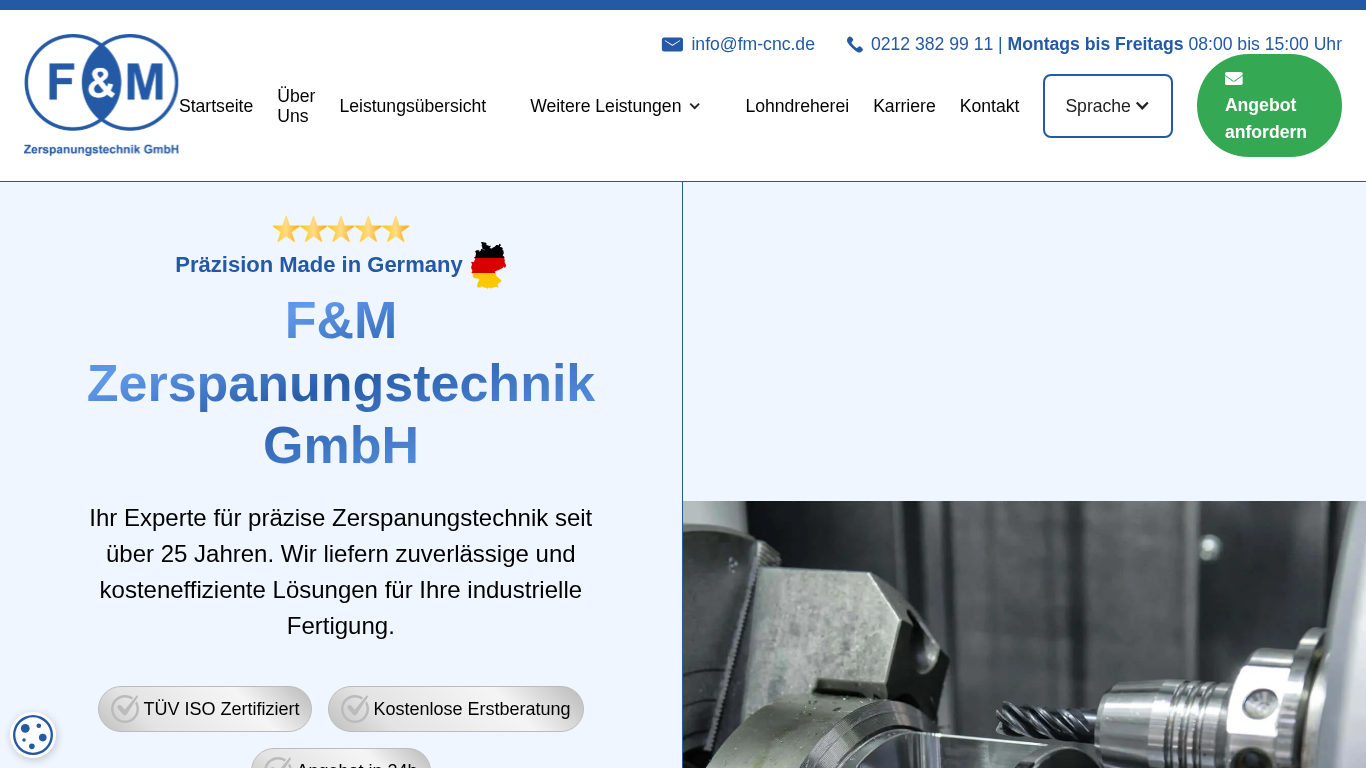Go to Startseite
The image size is (1366, 768).
pos(216,106)
